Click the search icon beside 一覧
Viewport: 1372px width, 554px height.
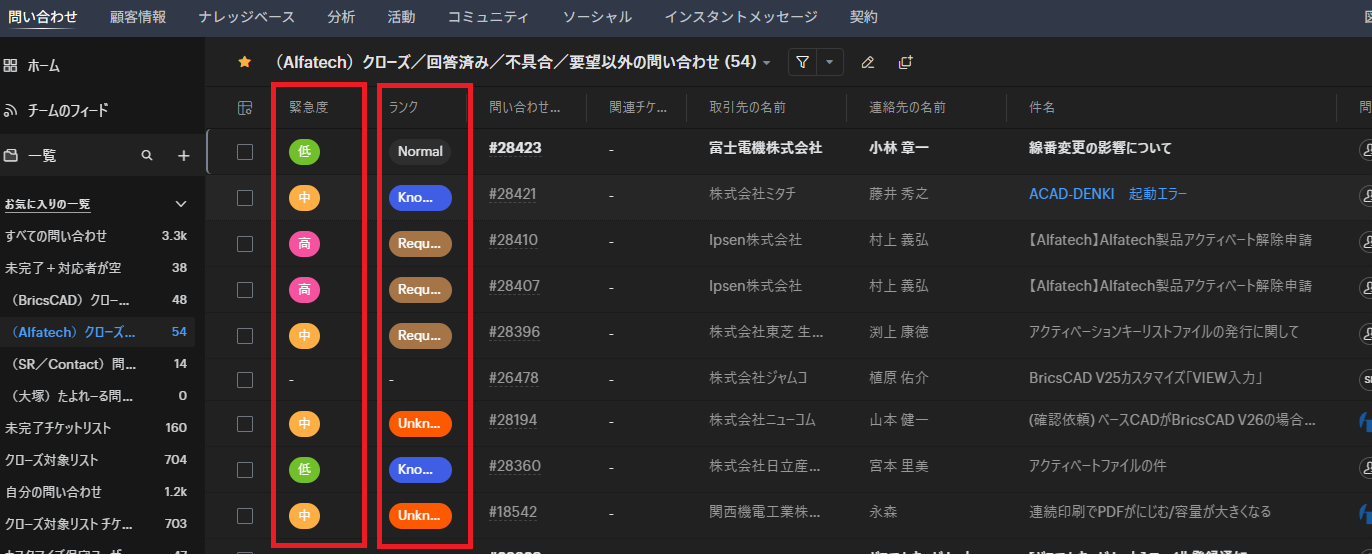click(147, 156)
